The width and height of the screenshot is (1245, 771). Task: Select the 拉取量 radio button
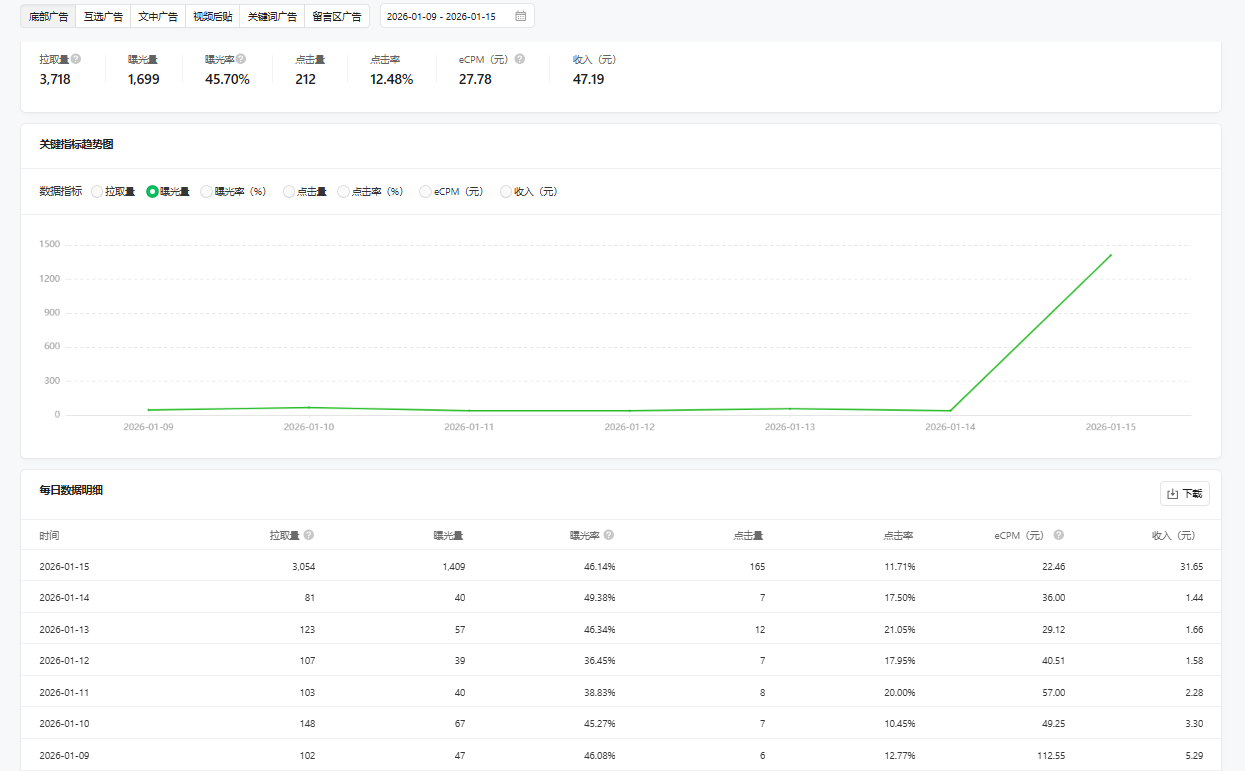click(97, 191)
